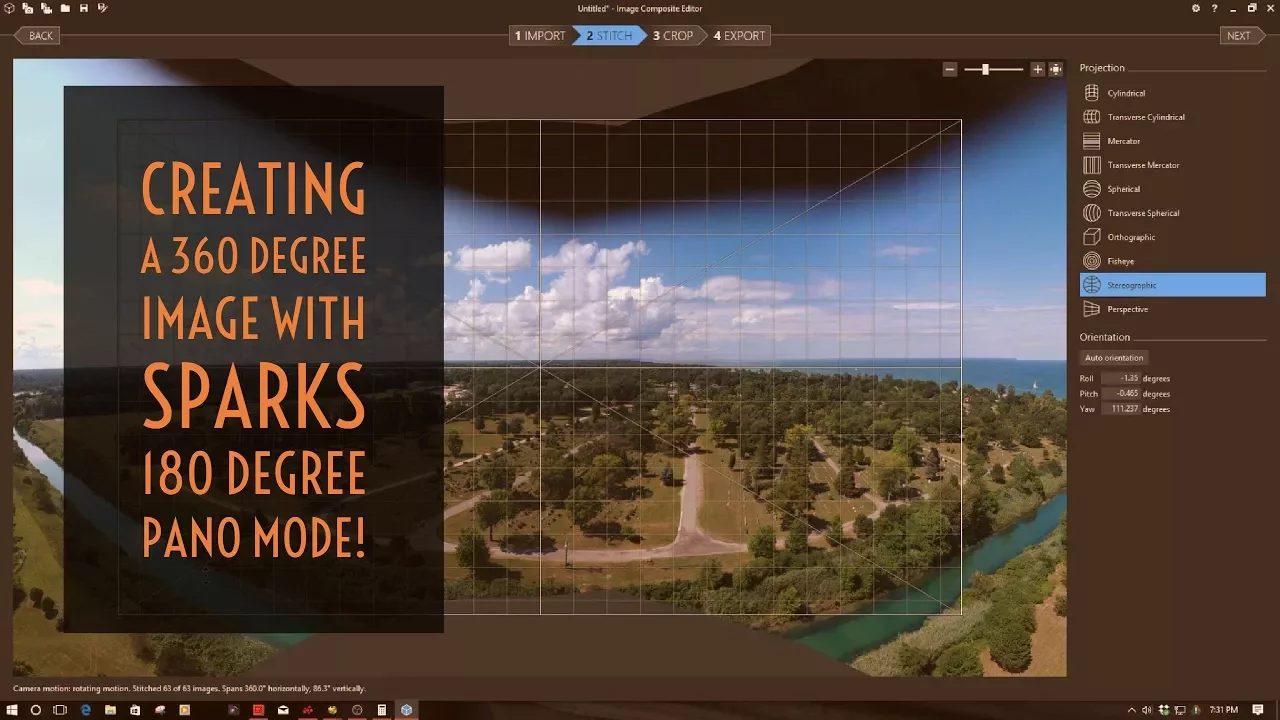Open Calculator from taskbar

tap(382, 710)
